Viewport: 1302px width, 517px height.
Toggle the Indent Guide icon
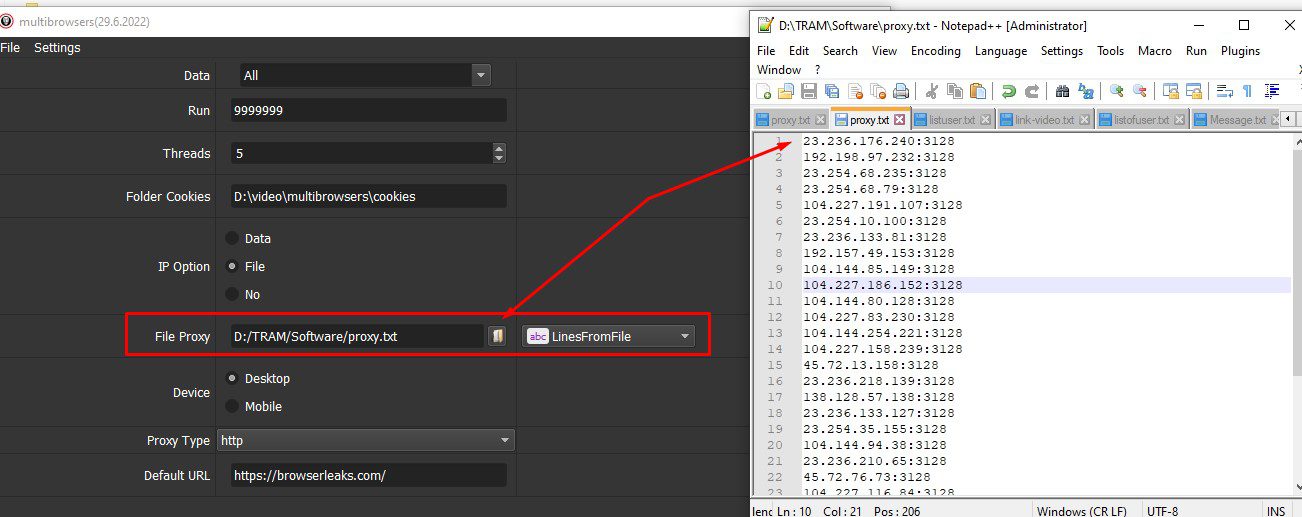coord(1271,91)
